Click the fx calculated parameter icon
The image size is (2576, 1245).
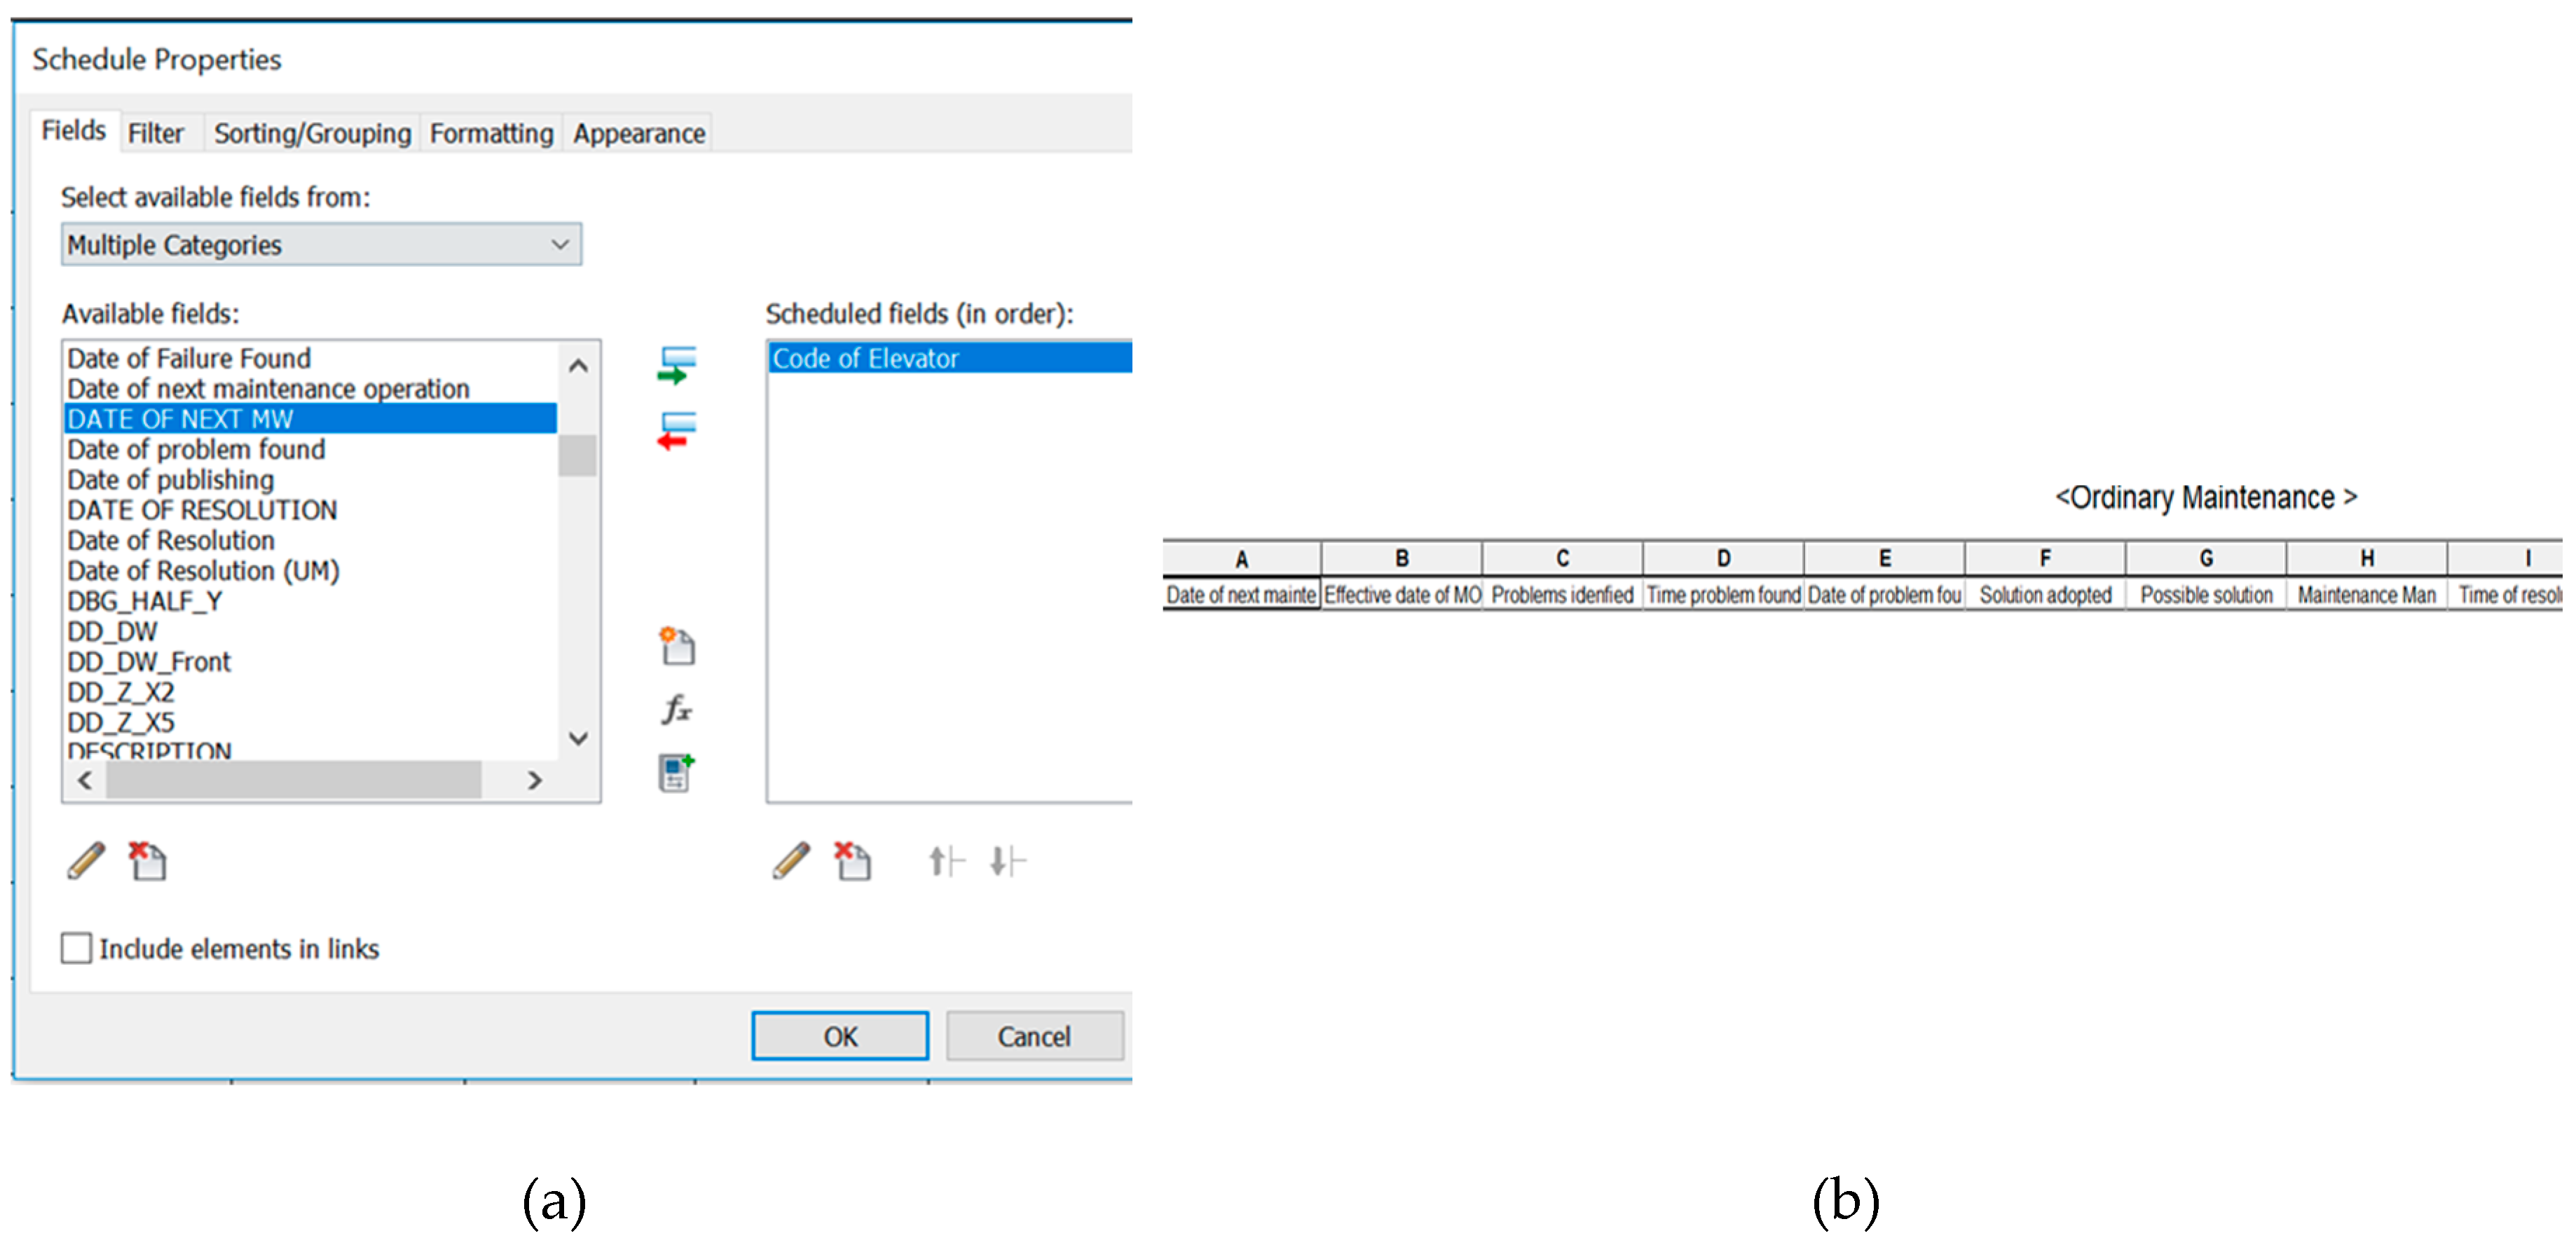coord(677,709)
